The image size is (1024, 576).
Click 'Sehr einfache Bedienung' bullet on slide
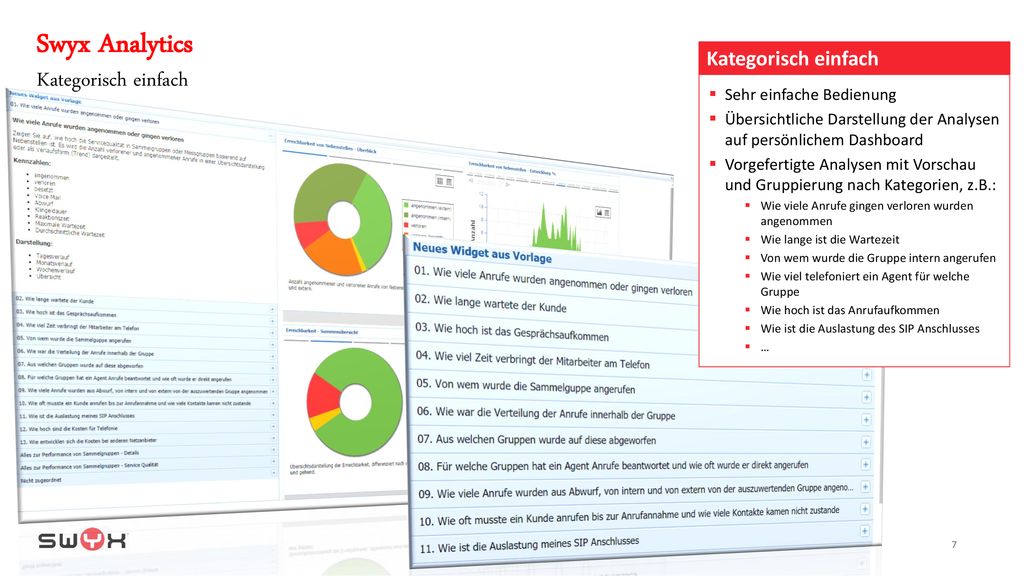click(x=810, y=95)
